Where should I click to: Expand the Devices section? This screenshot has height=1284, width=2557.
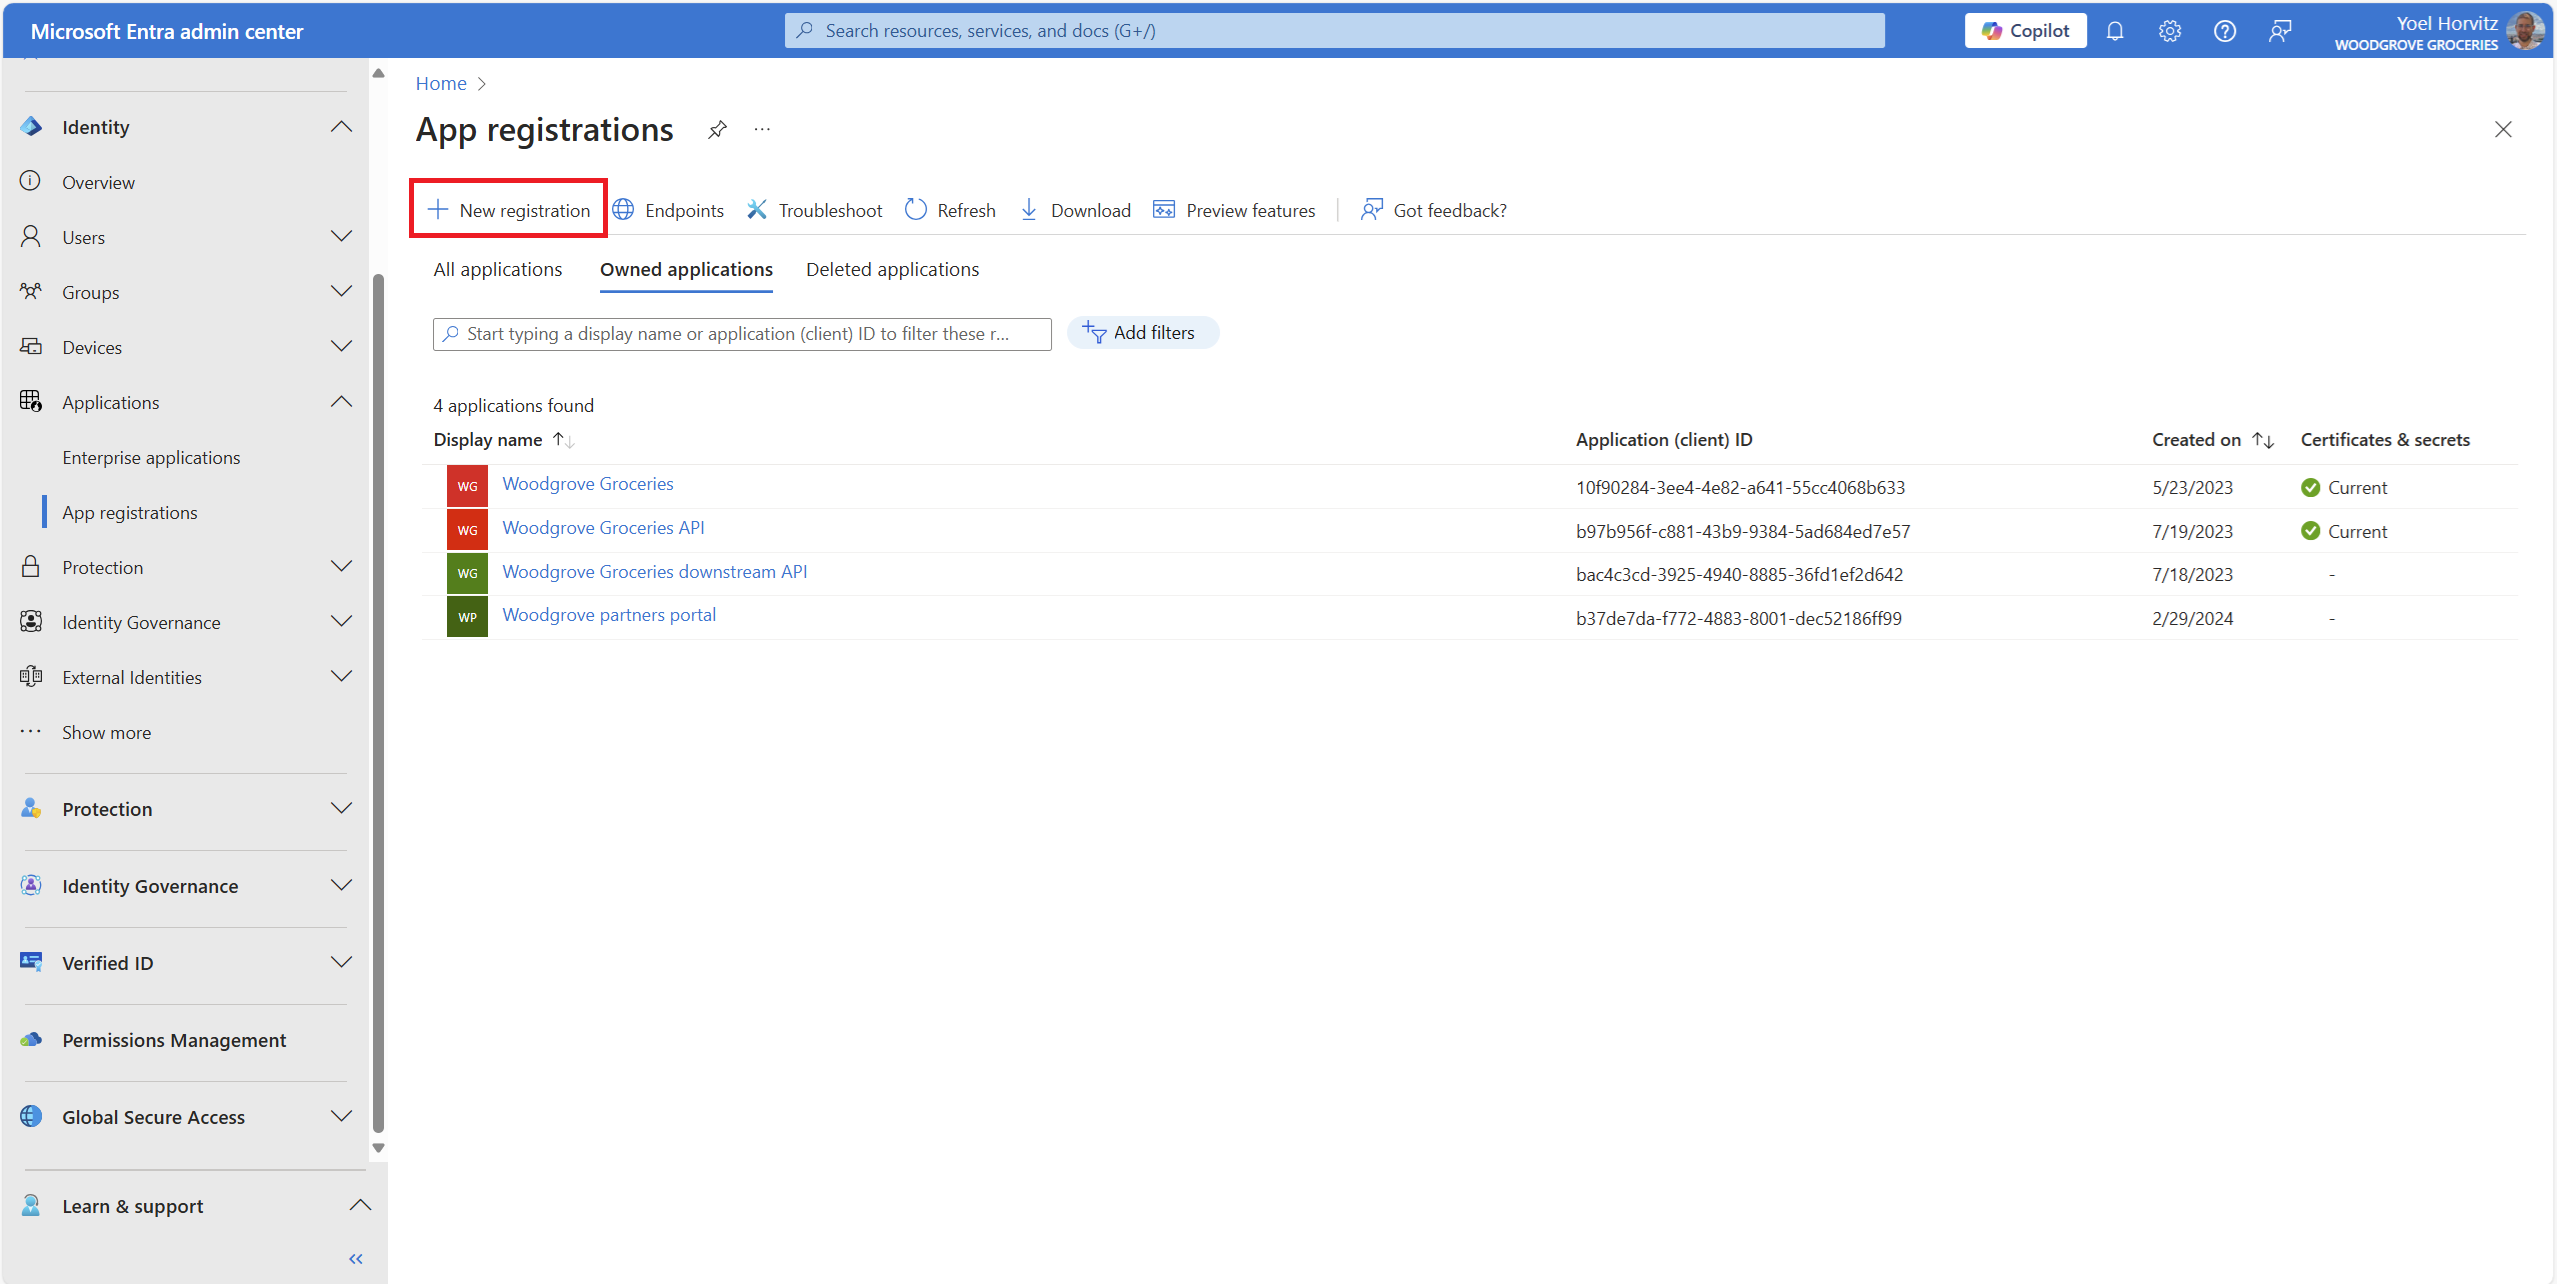click(341, 347)
